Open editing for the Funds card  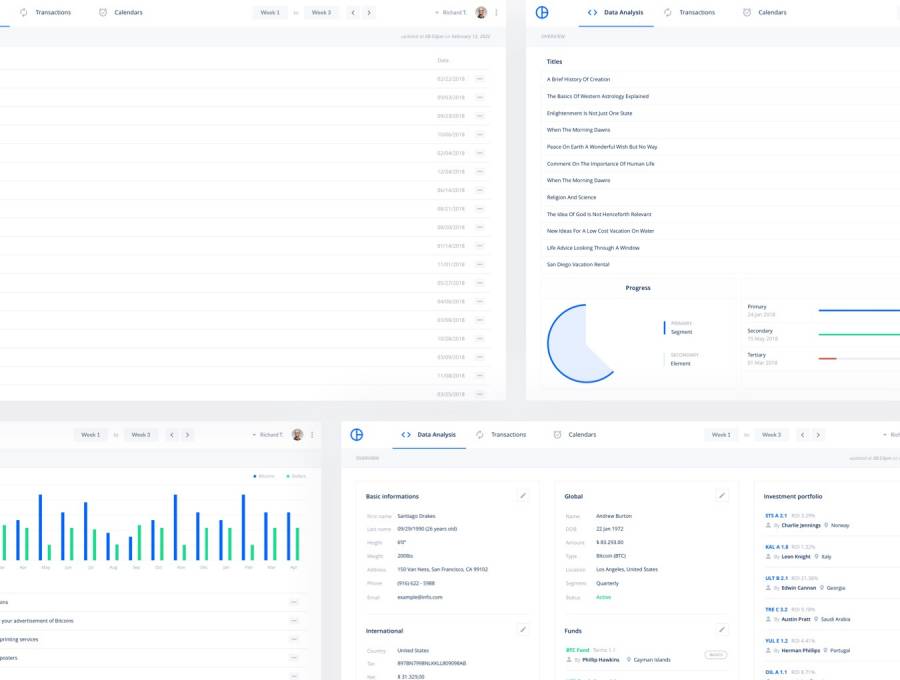pyautogui.click(x=722, y=630)
